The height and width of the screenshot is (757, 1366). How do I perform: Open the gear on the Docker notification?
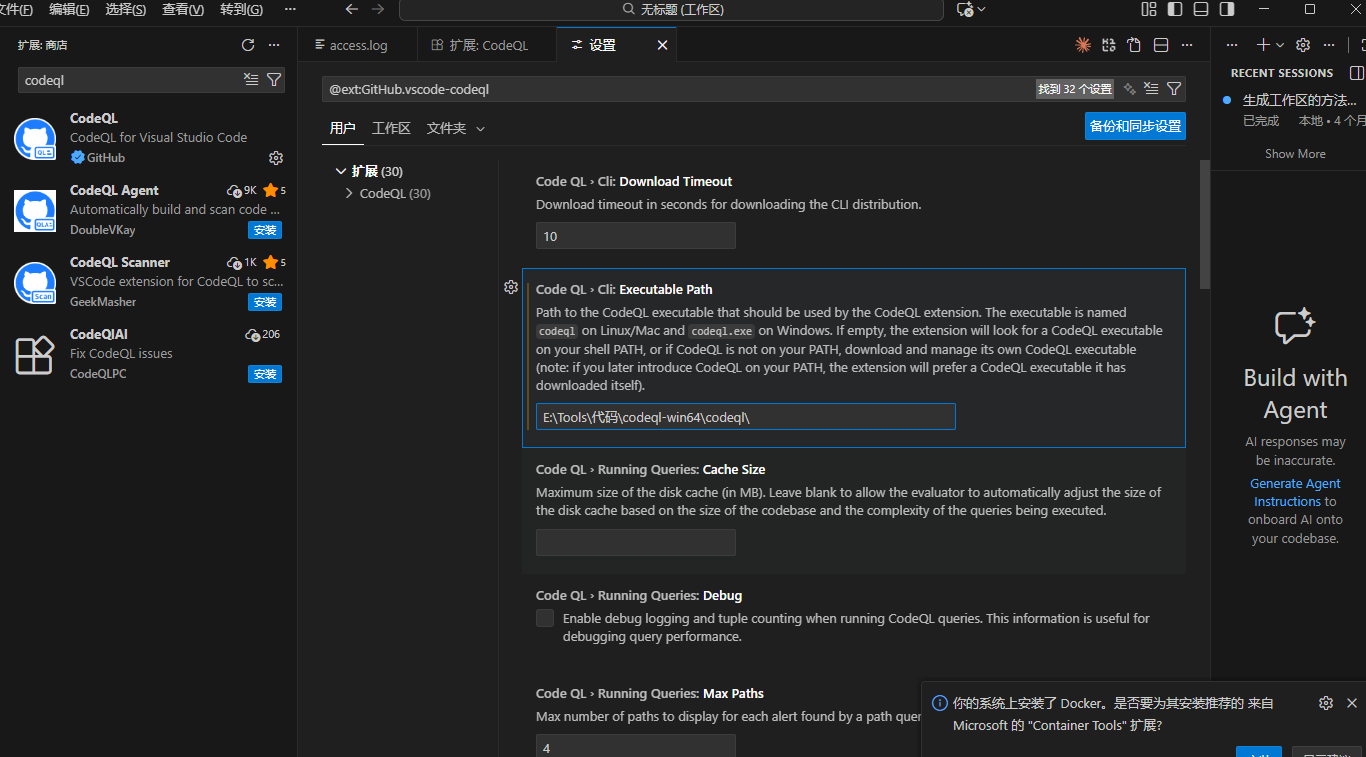click(x=1326, y=703)
